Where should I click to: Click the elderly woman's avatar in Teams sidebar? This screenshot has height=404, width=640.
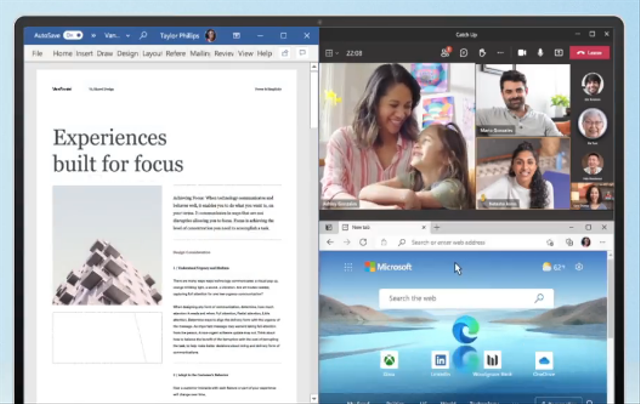(x=592, y=123)
